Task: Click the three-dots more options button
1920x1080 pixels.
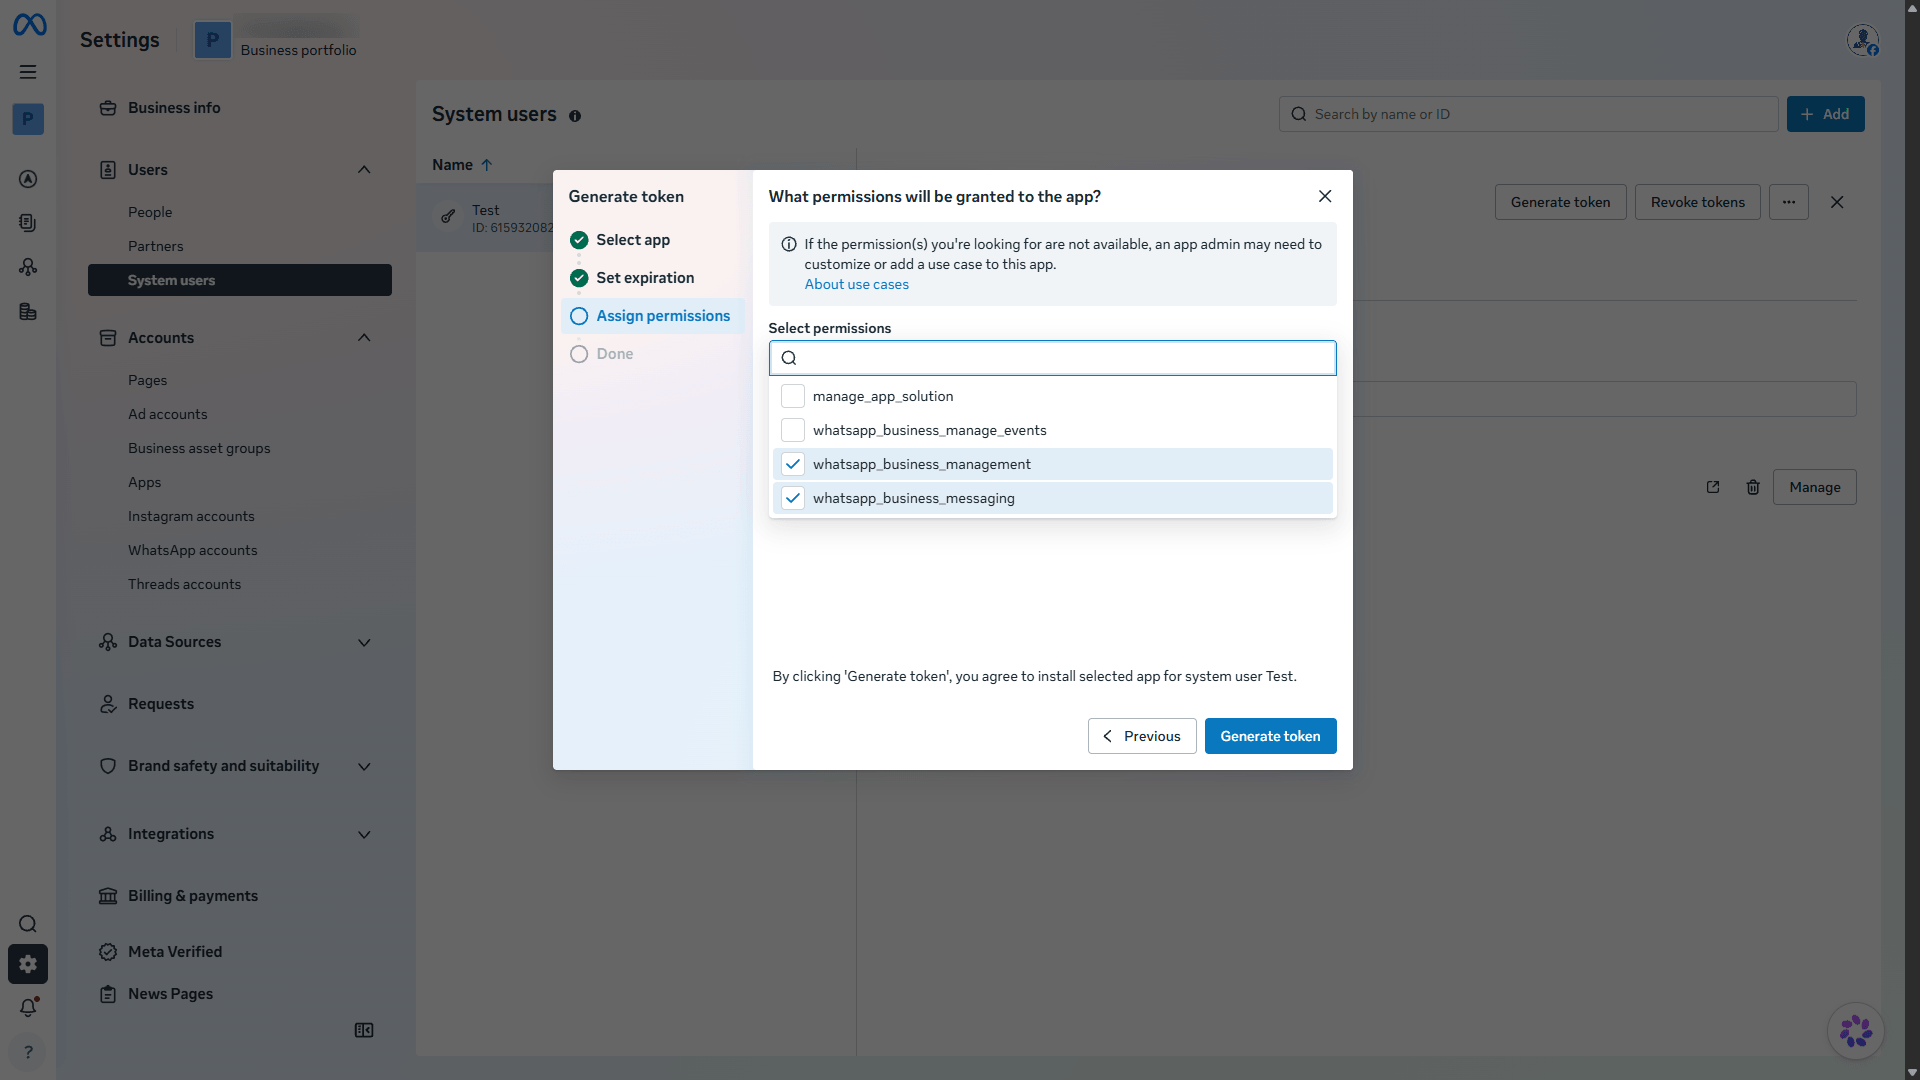Action: click(x=1789, y=202)
